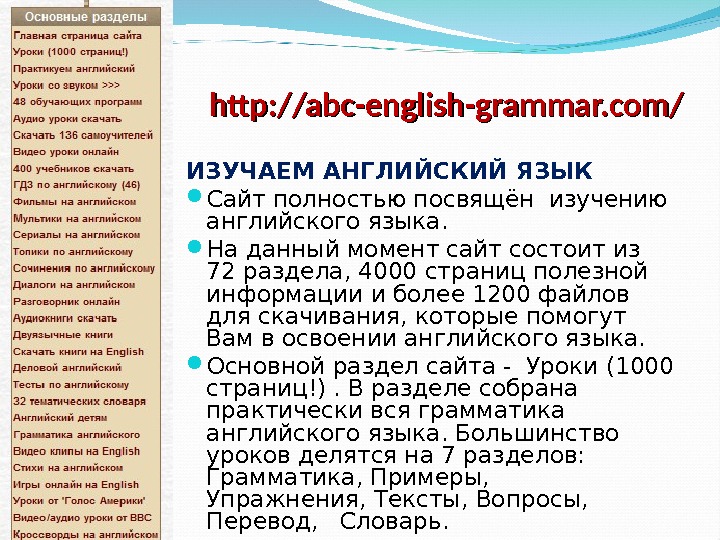
Task: Go to 'Видео/аудио уроки от BBC'
Action: pos(82,518)
